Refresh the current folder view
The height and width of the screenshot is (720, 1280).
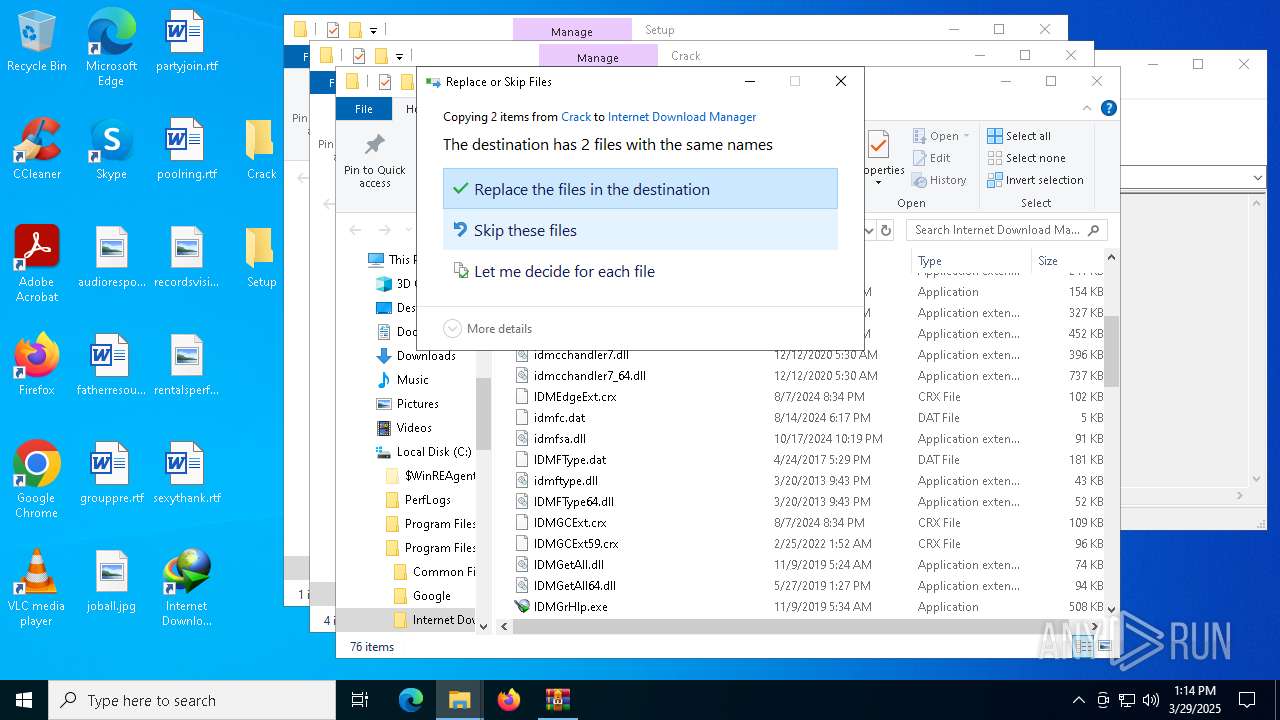(x=886, y=230)
